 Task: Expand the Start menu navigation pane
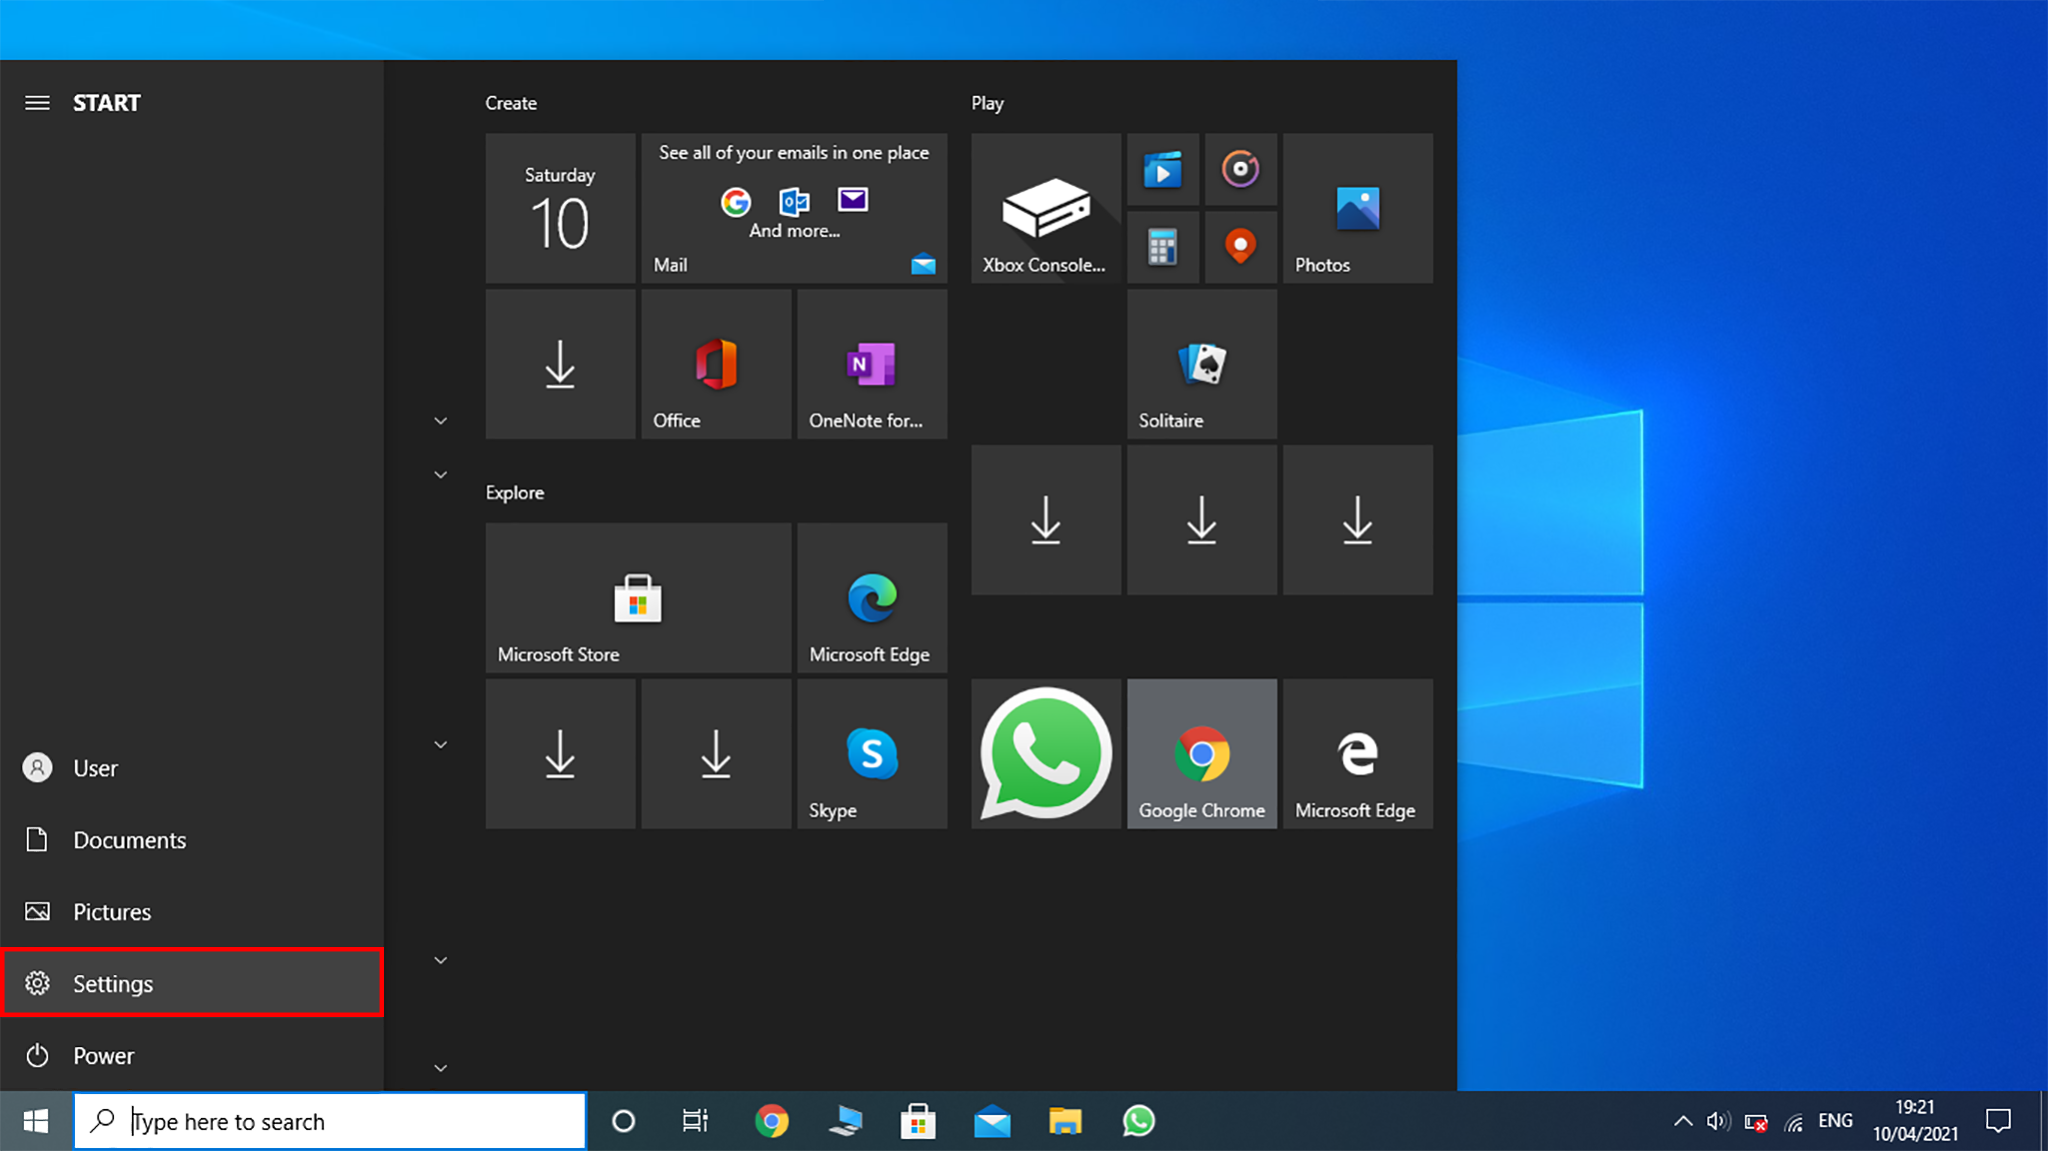37,102
